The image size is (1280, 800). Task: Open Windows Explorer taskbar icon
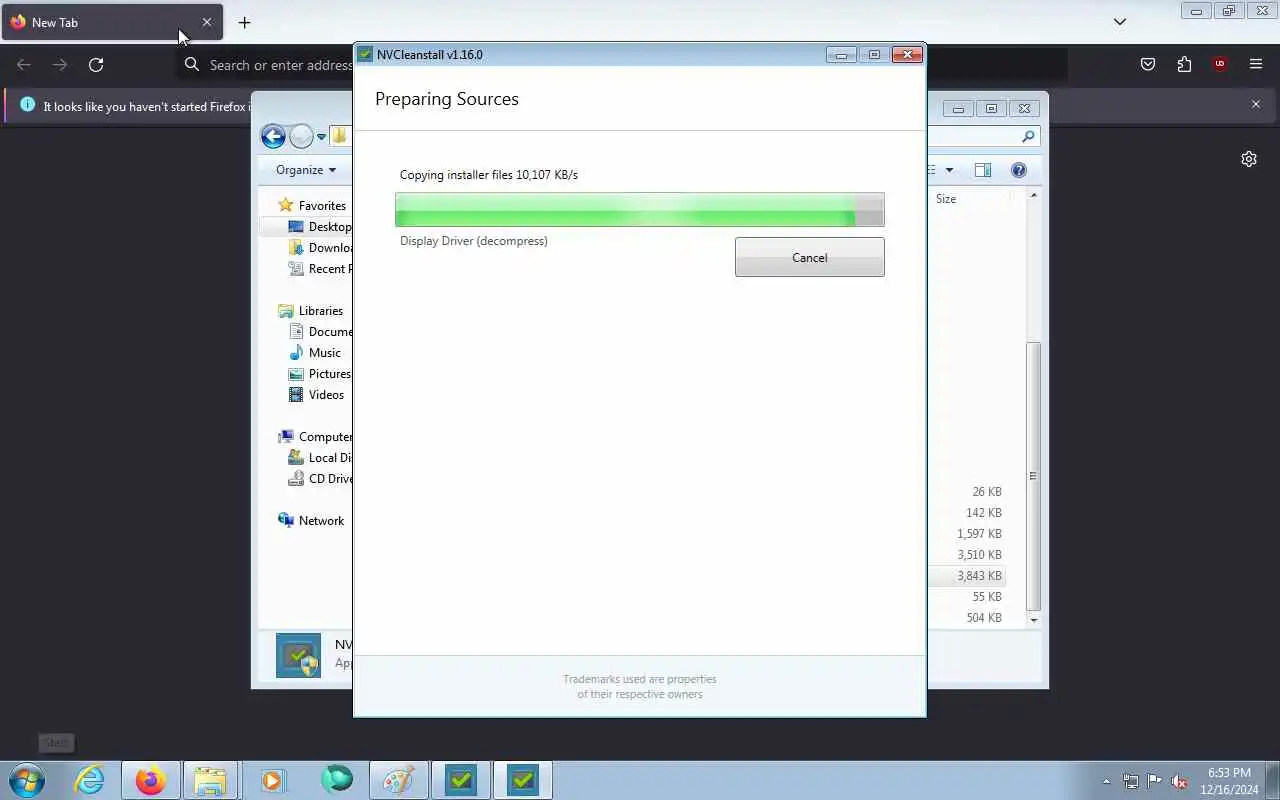point(210,780)
